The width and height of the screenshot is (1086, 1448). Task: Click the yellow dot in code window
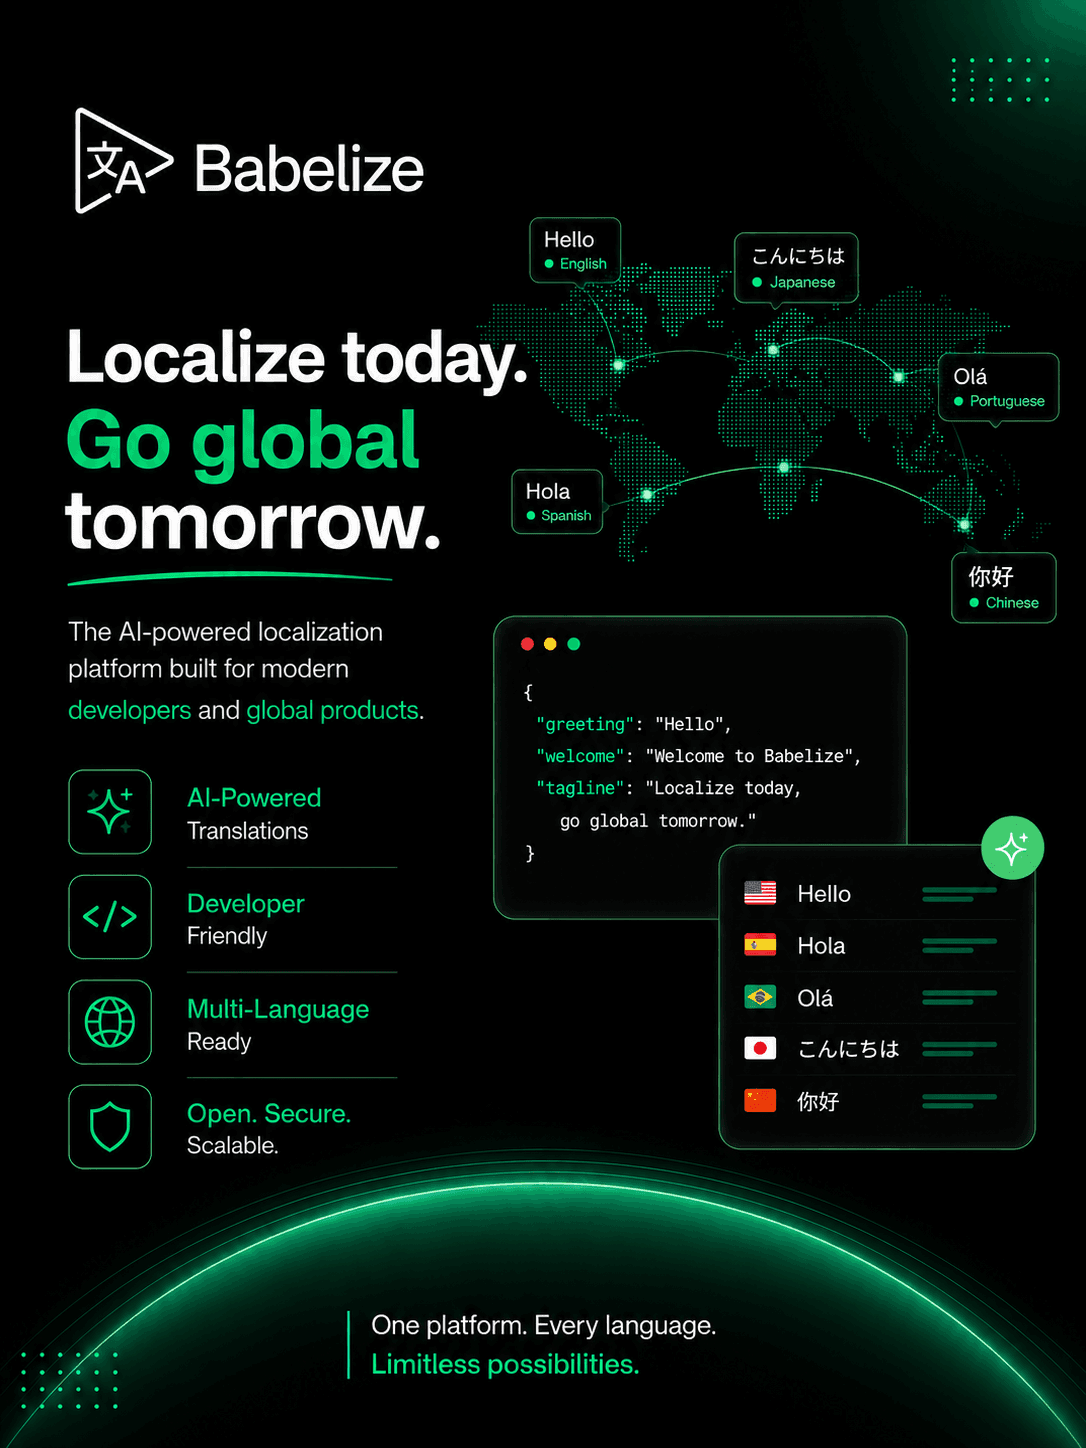pyautogui.click(x=550, y=644)
